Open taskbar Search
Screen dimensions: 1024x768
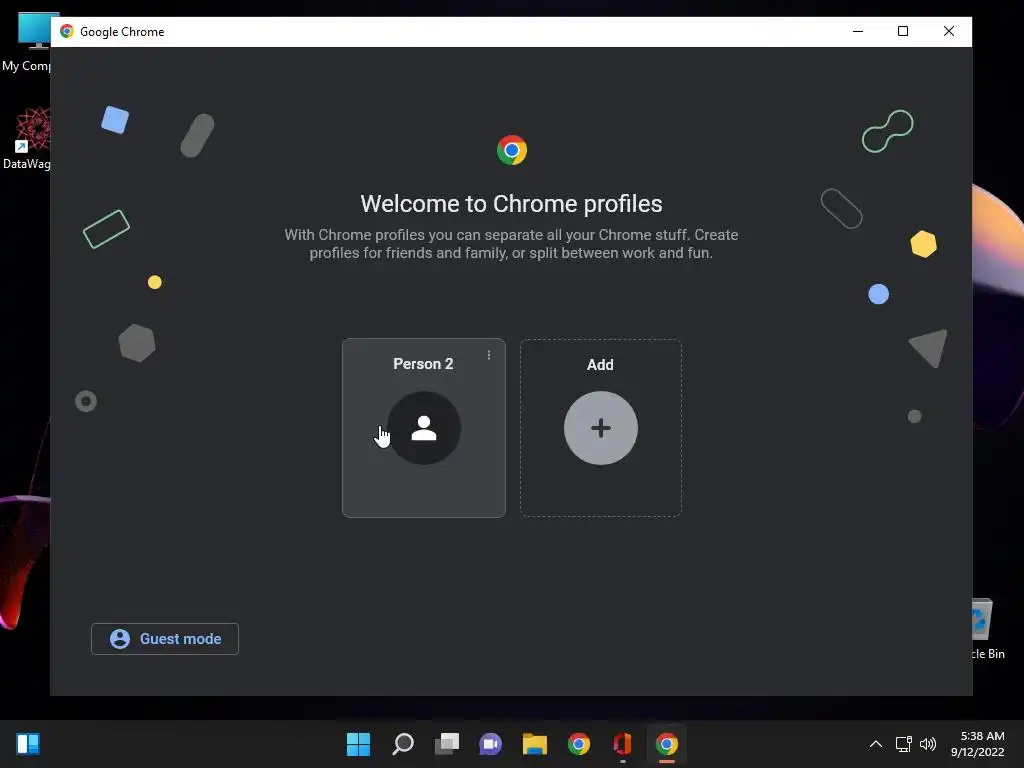click(x=402, y=744)
